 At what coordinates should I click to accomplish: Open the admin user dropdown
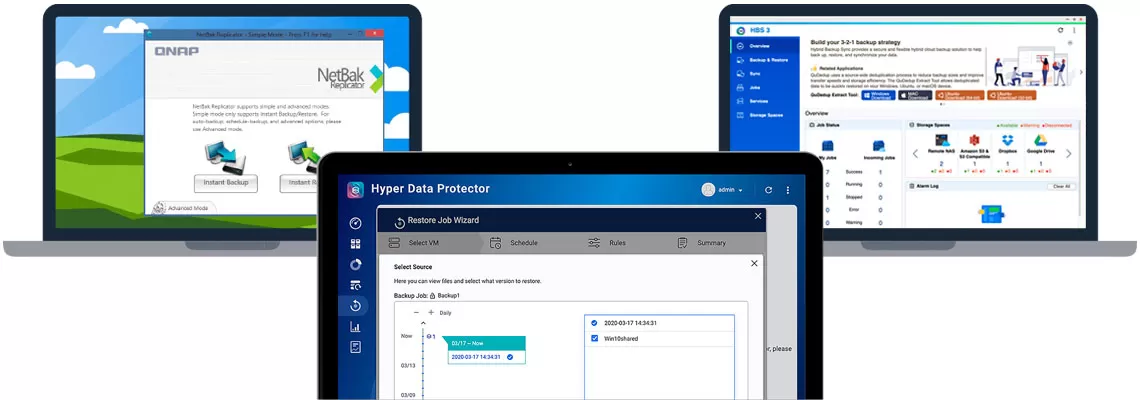tap(722, 189)
